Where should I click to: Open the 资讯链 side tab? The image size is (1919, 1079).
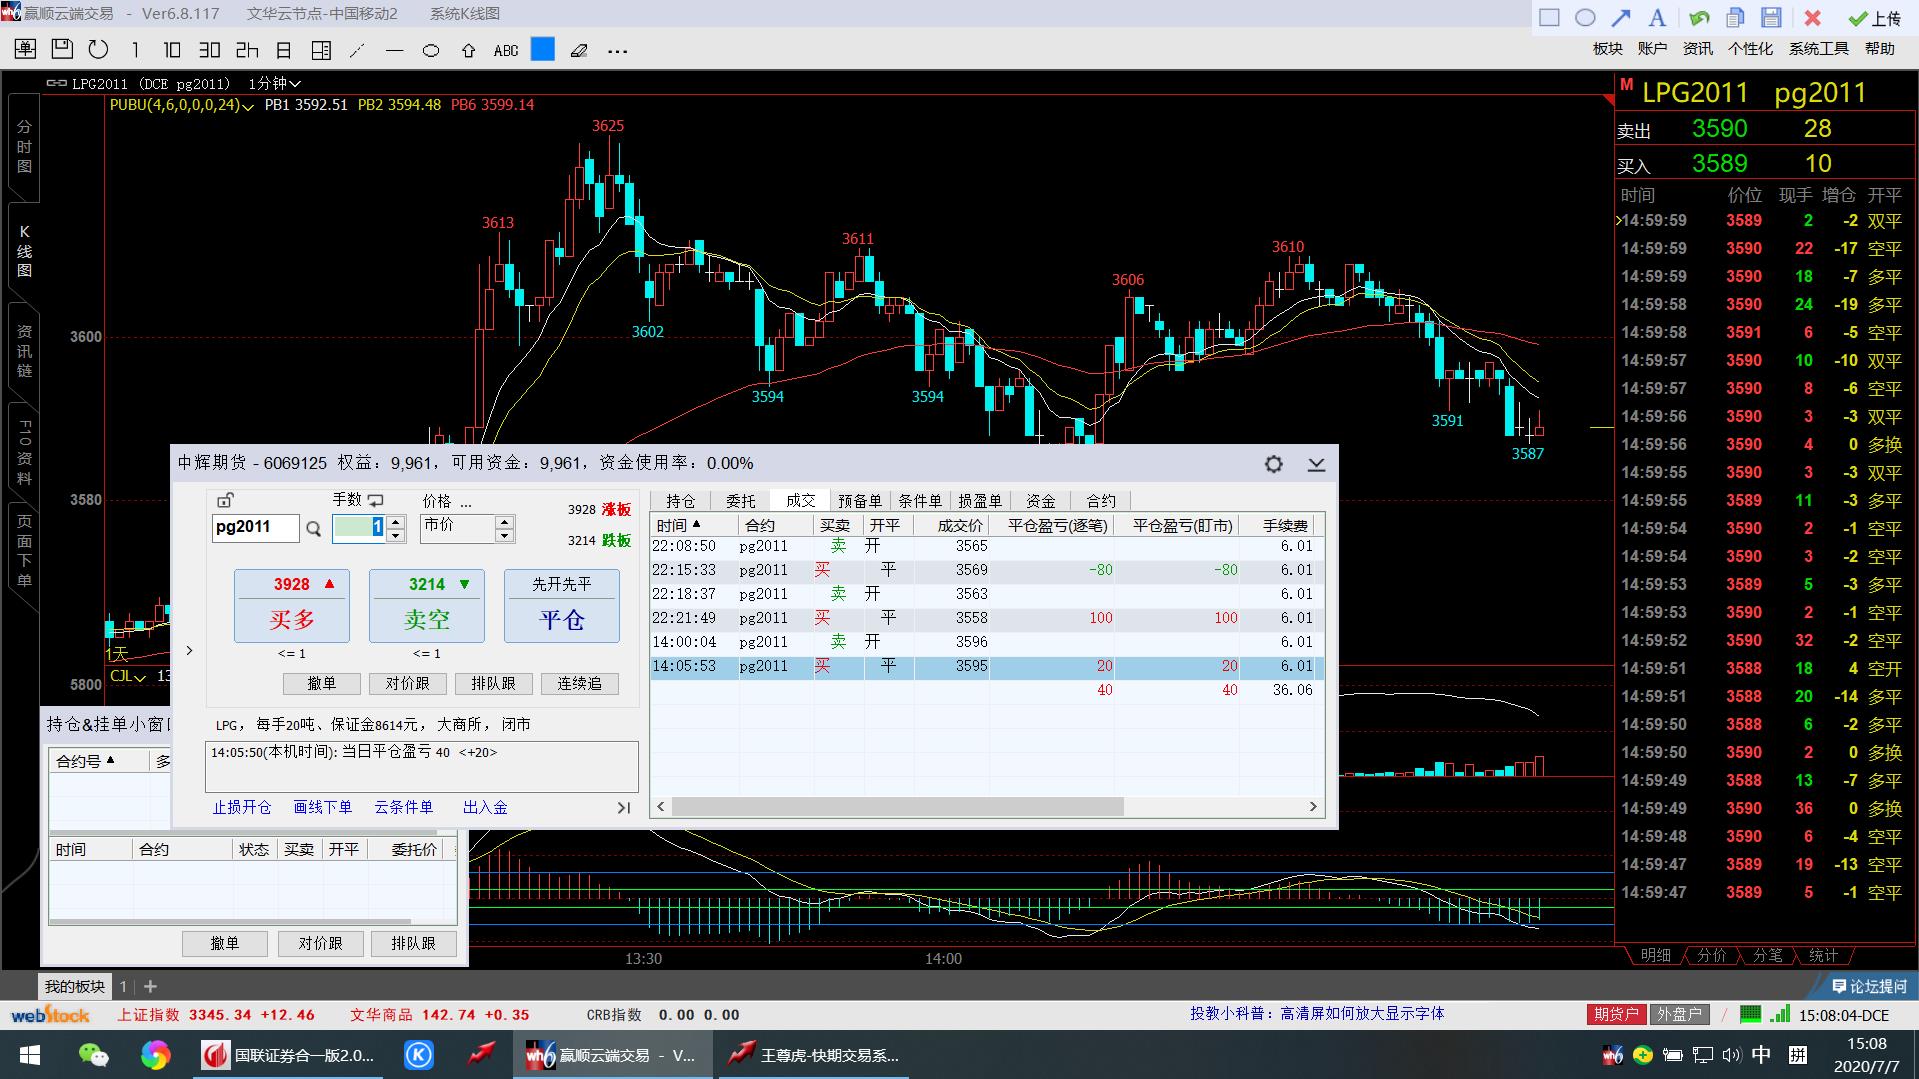(x=24, y=350)
